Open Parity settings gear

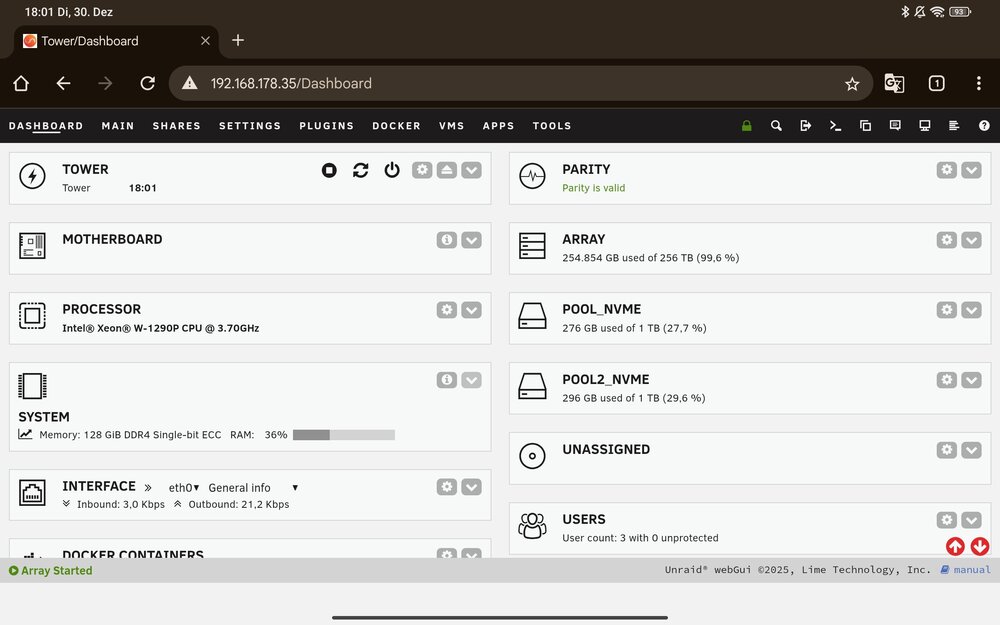tap(947, 170)
